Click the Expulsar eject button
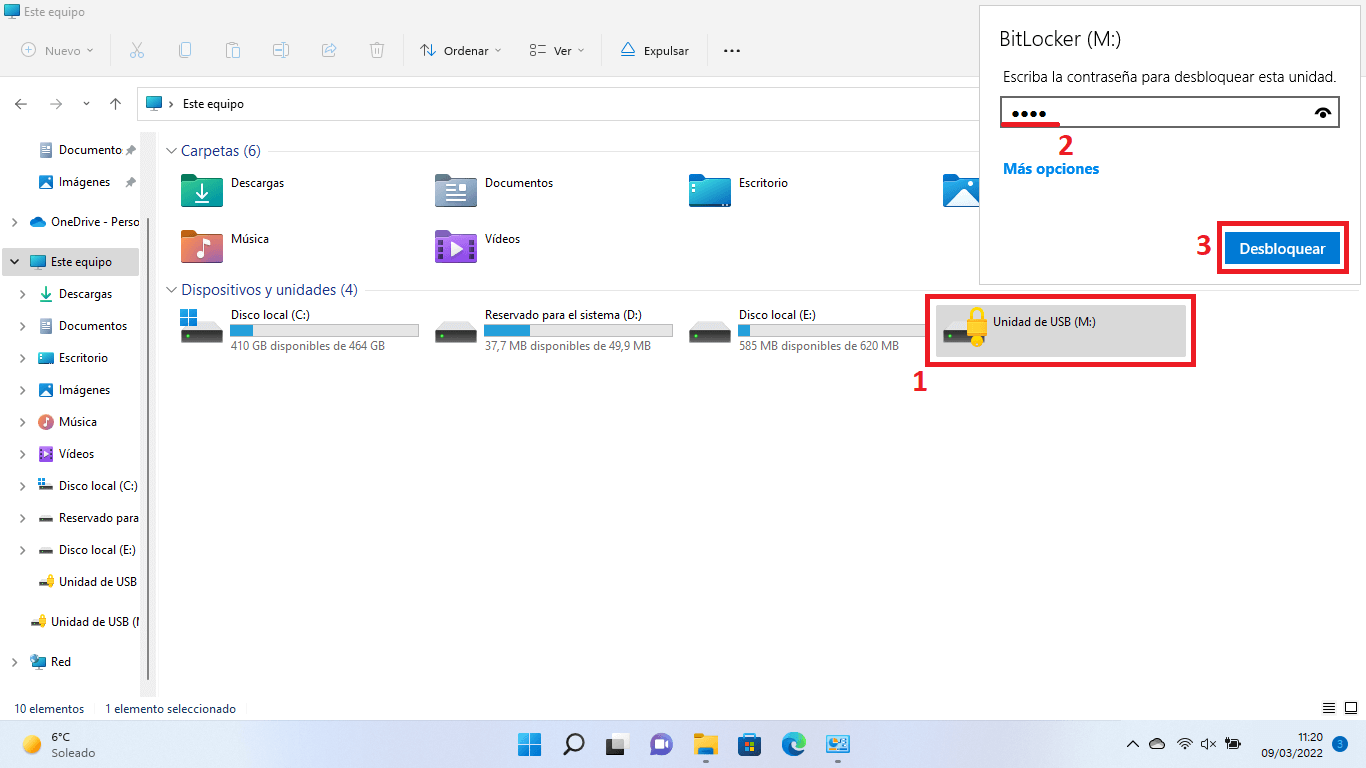1366x768 pixels. pyautogui.click(x=655, y=50)
